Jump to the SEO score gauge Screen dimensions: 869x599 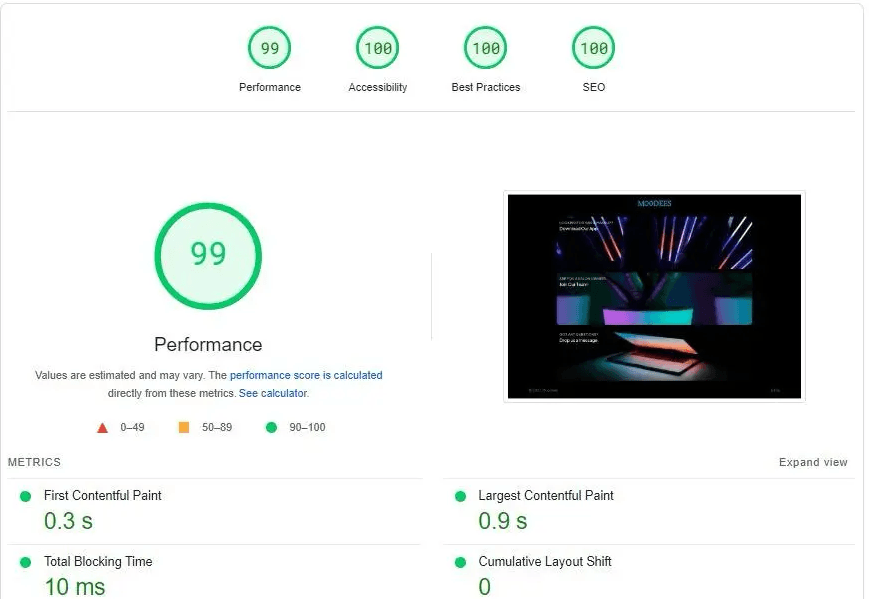click(x=594, y=48)
